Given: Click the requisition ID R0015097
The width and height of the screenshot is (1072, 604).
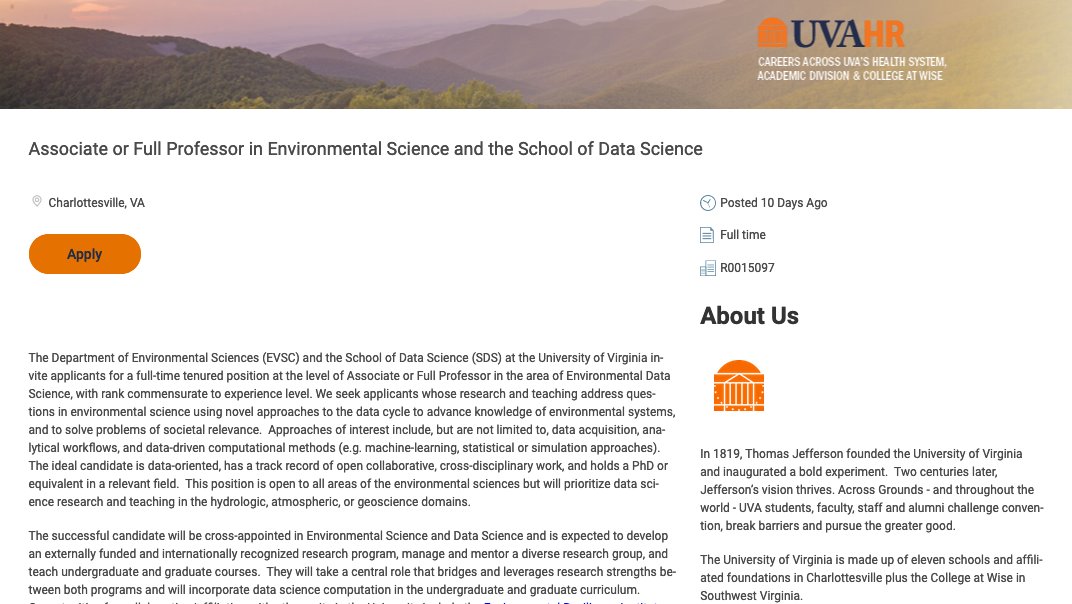Looking at the screenshot, I should point(747,268).
